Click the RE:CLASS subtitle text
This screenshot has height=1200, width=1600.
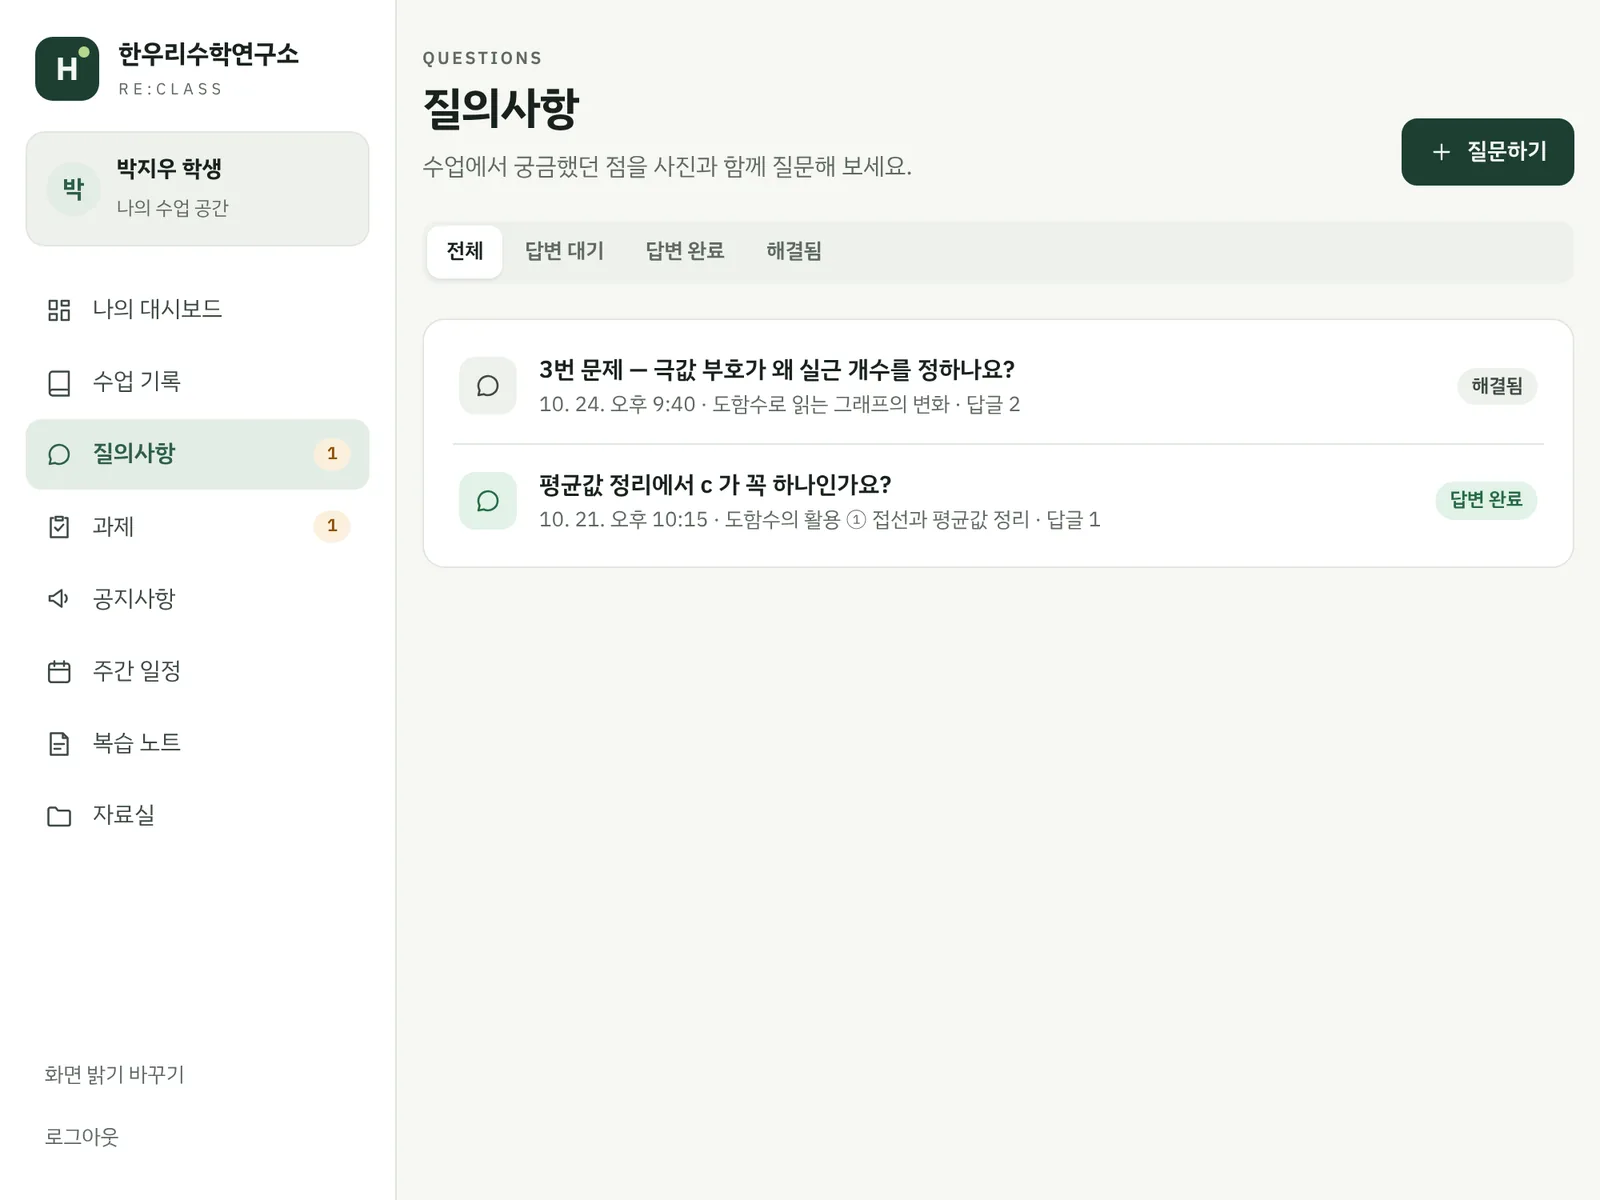pyautogui.click(x=171, y=89)
